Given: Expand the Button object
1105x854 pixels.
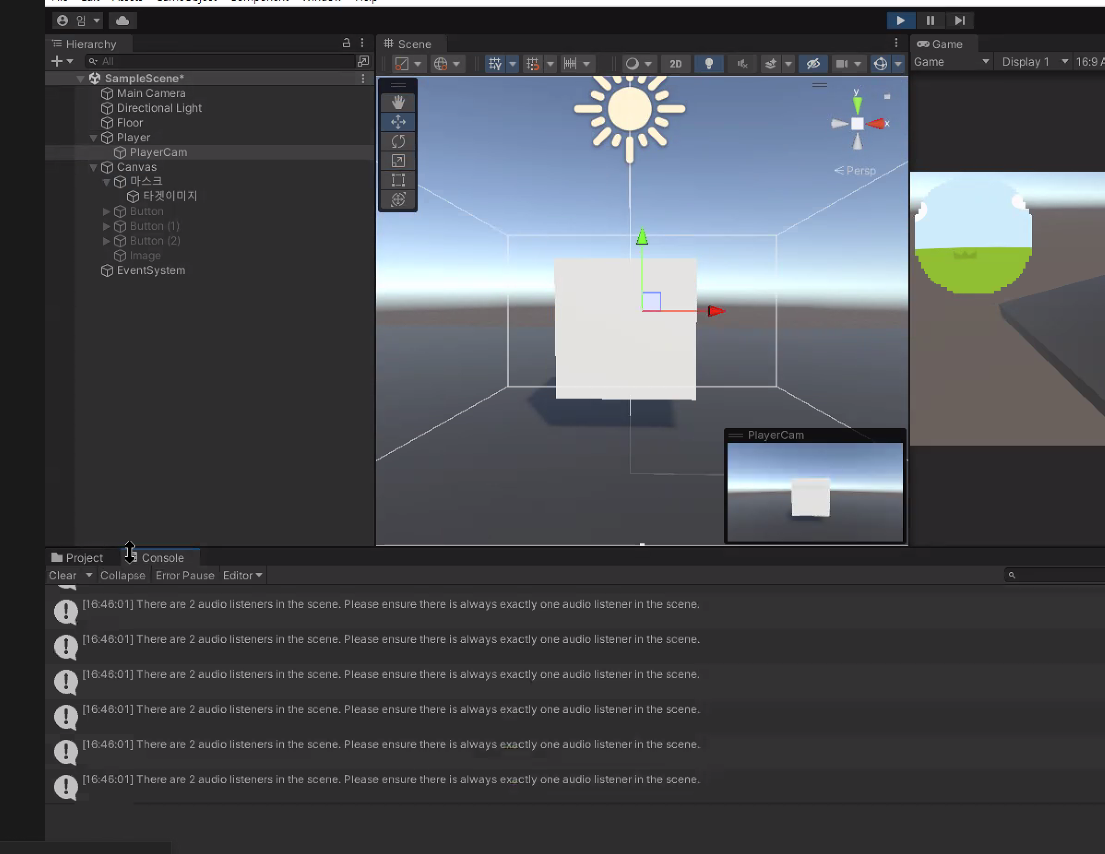Looking at the screenshot, I should coord(106,211).
